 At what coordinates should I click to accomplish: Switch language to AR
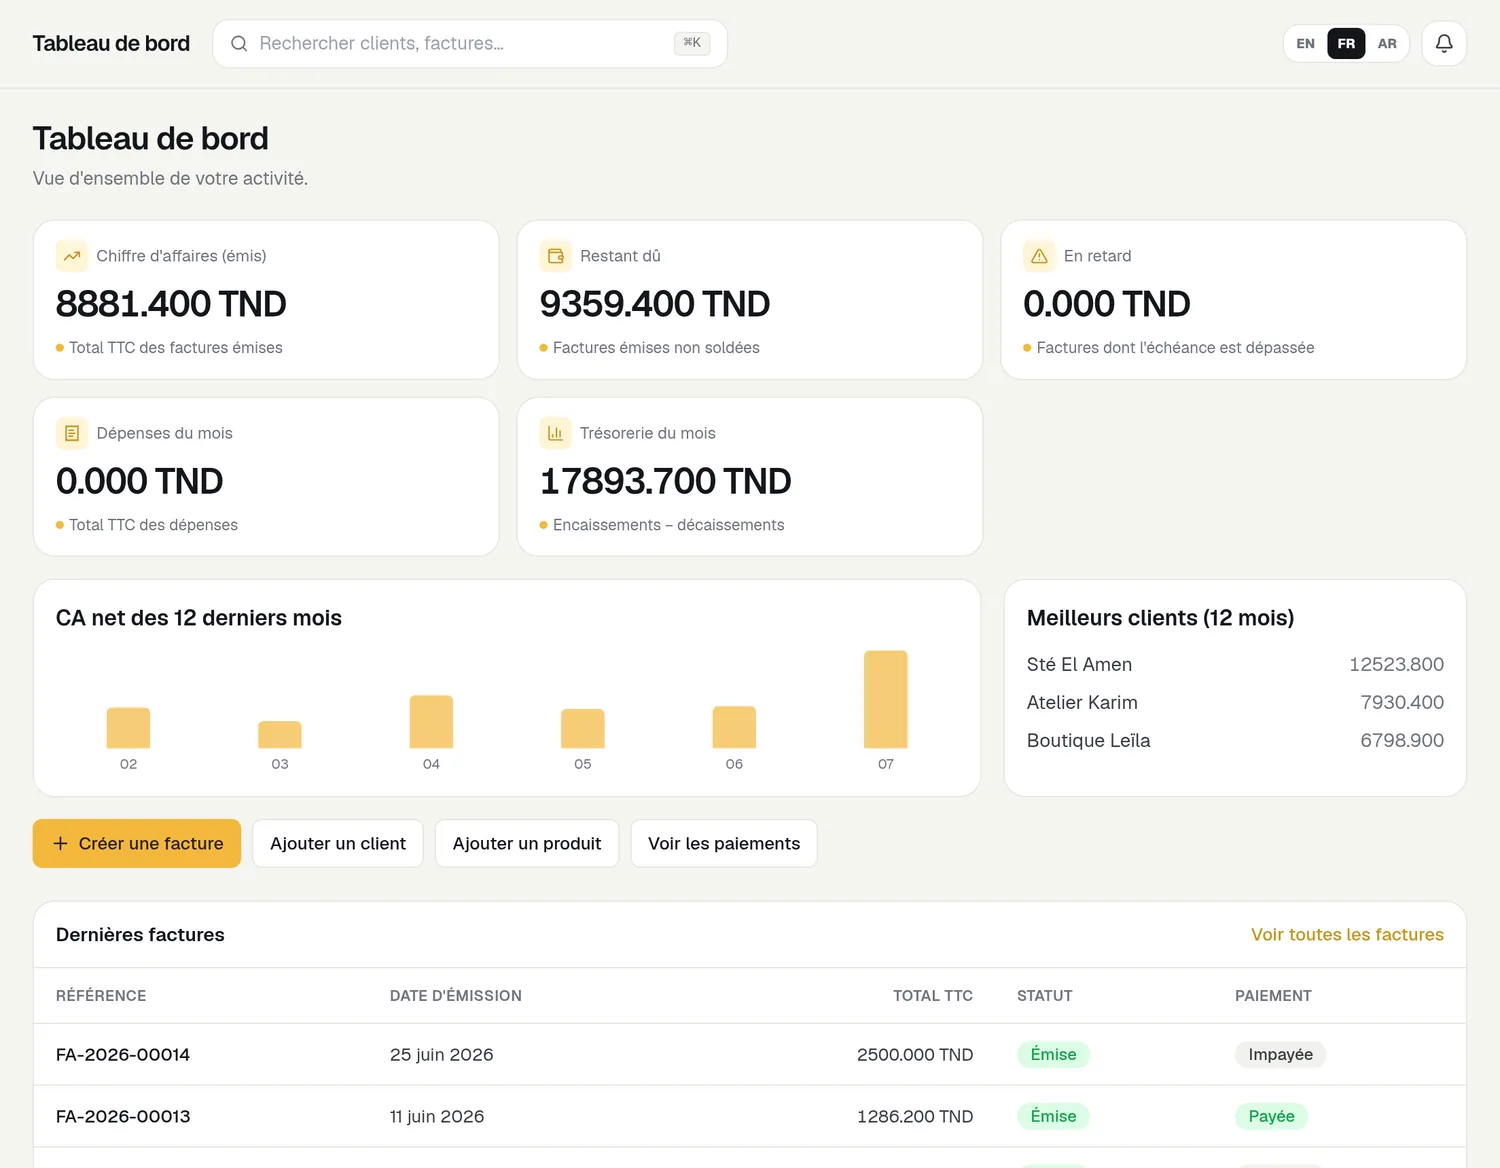pyautogui.click(x=1387, y=44)
